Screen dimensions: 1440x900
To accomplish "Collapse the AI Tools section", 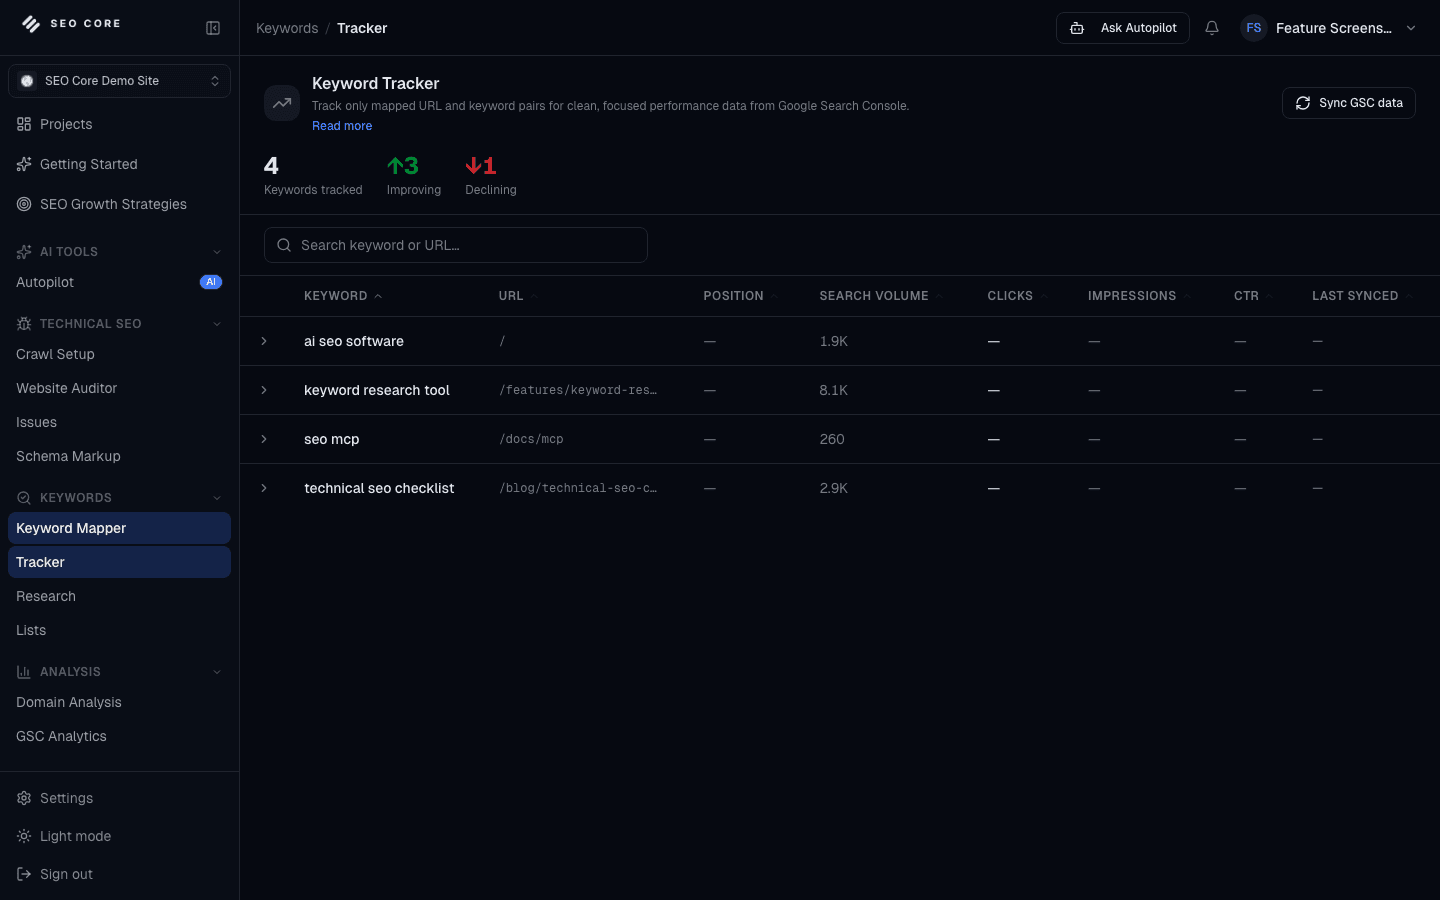I will pyautogui.click(x=217, y=252).
